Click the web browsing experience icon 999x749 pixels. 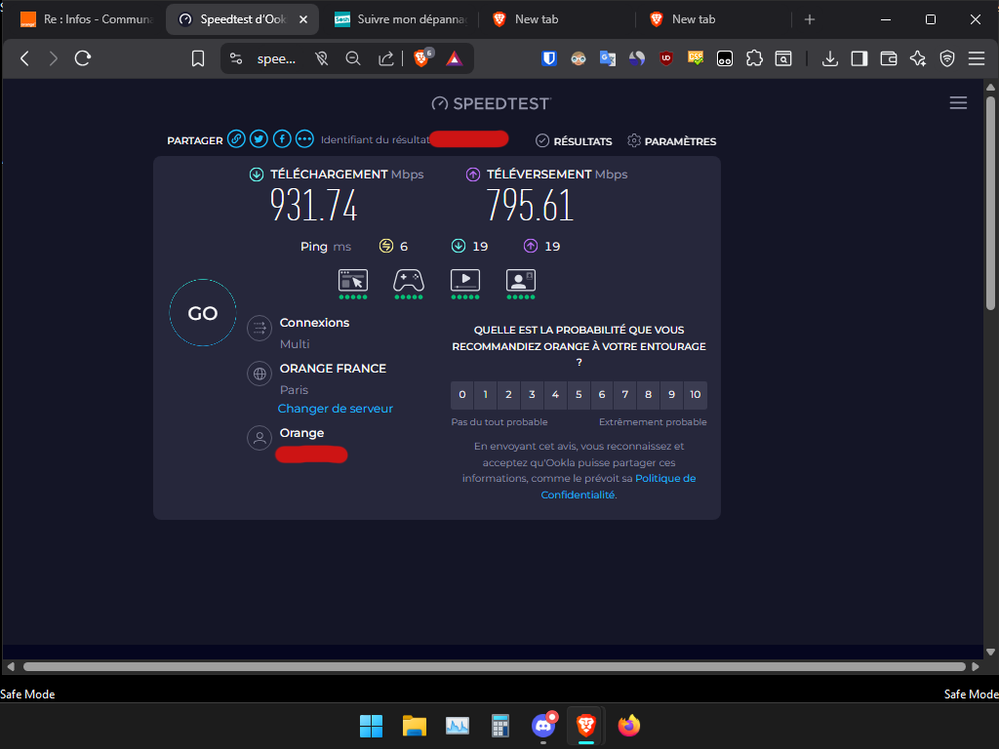pos(353,280)
